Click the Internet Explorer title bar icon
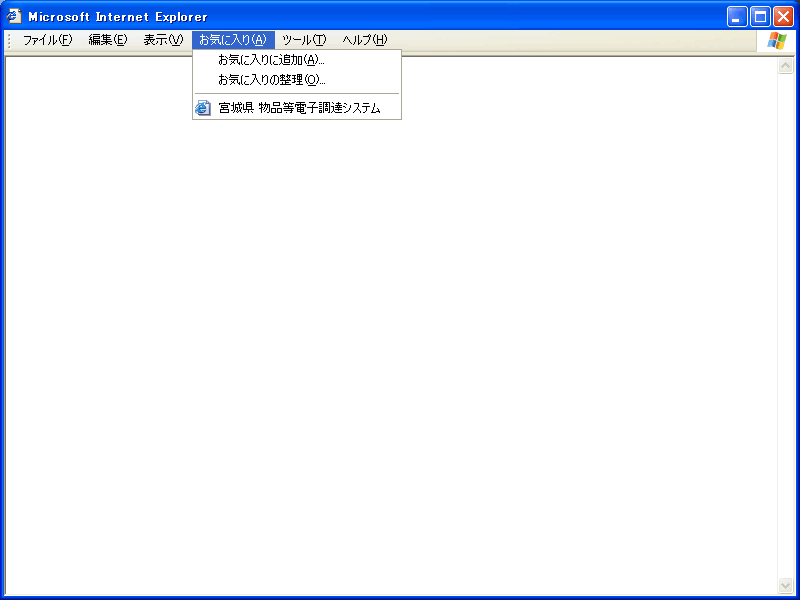Screen dimensions: 800x600 13,16
